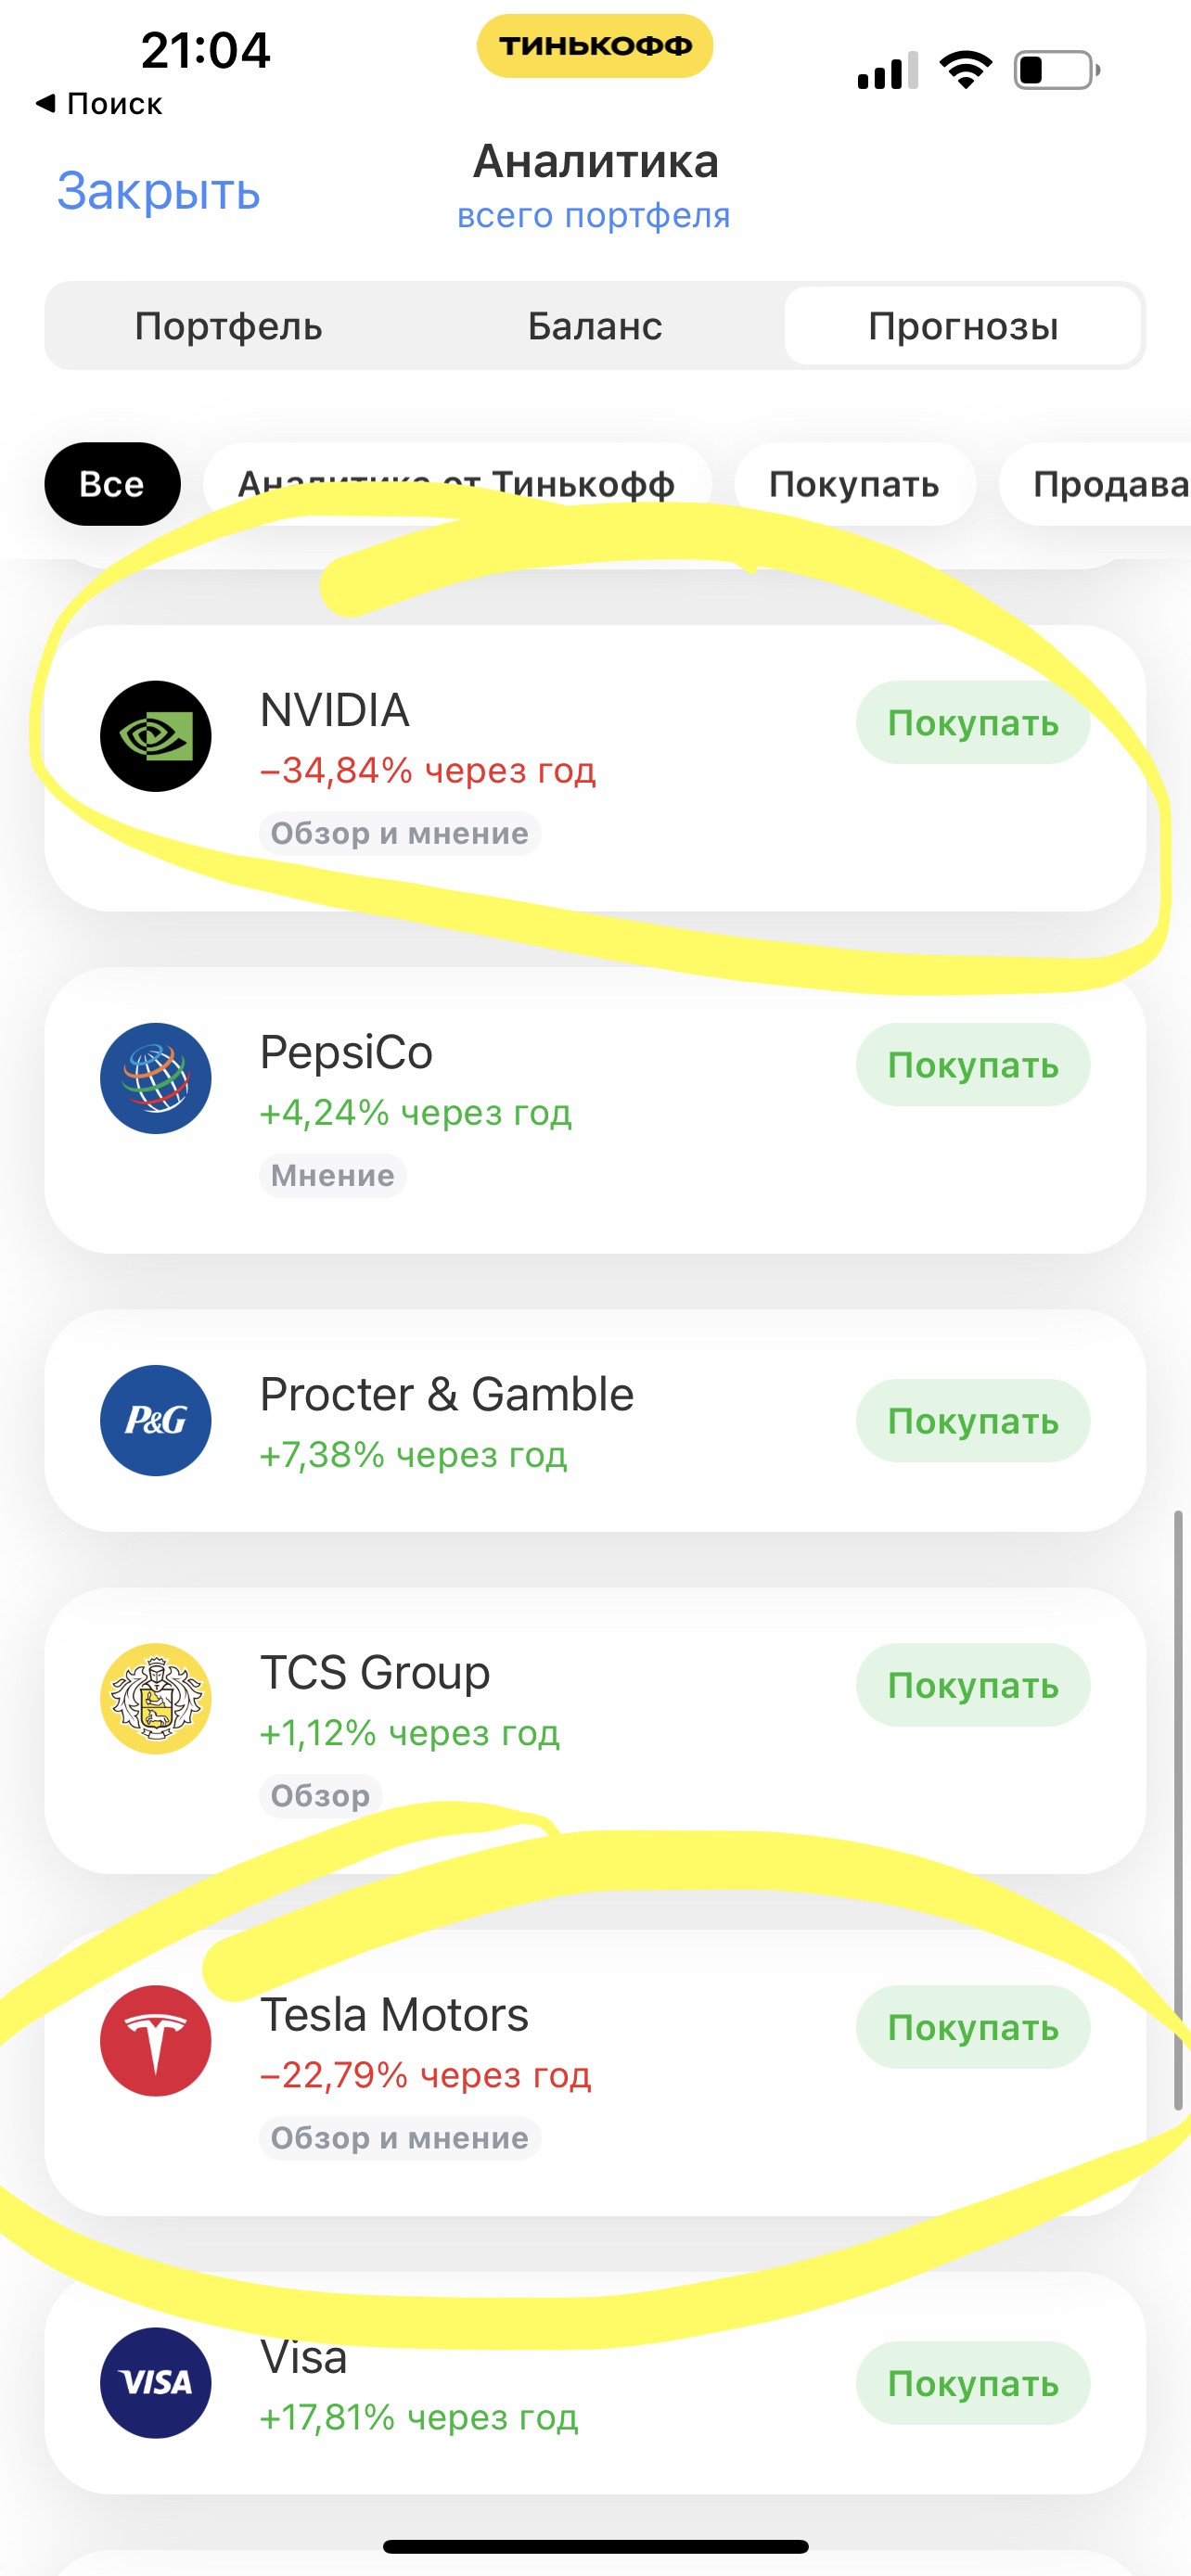Tap Закрыть to close analytics
The image size is (1191, 2576).
pos(158,190)
